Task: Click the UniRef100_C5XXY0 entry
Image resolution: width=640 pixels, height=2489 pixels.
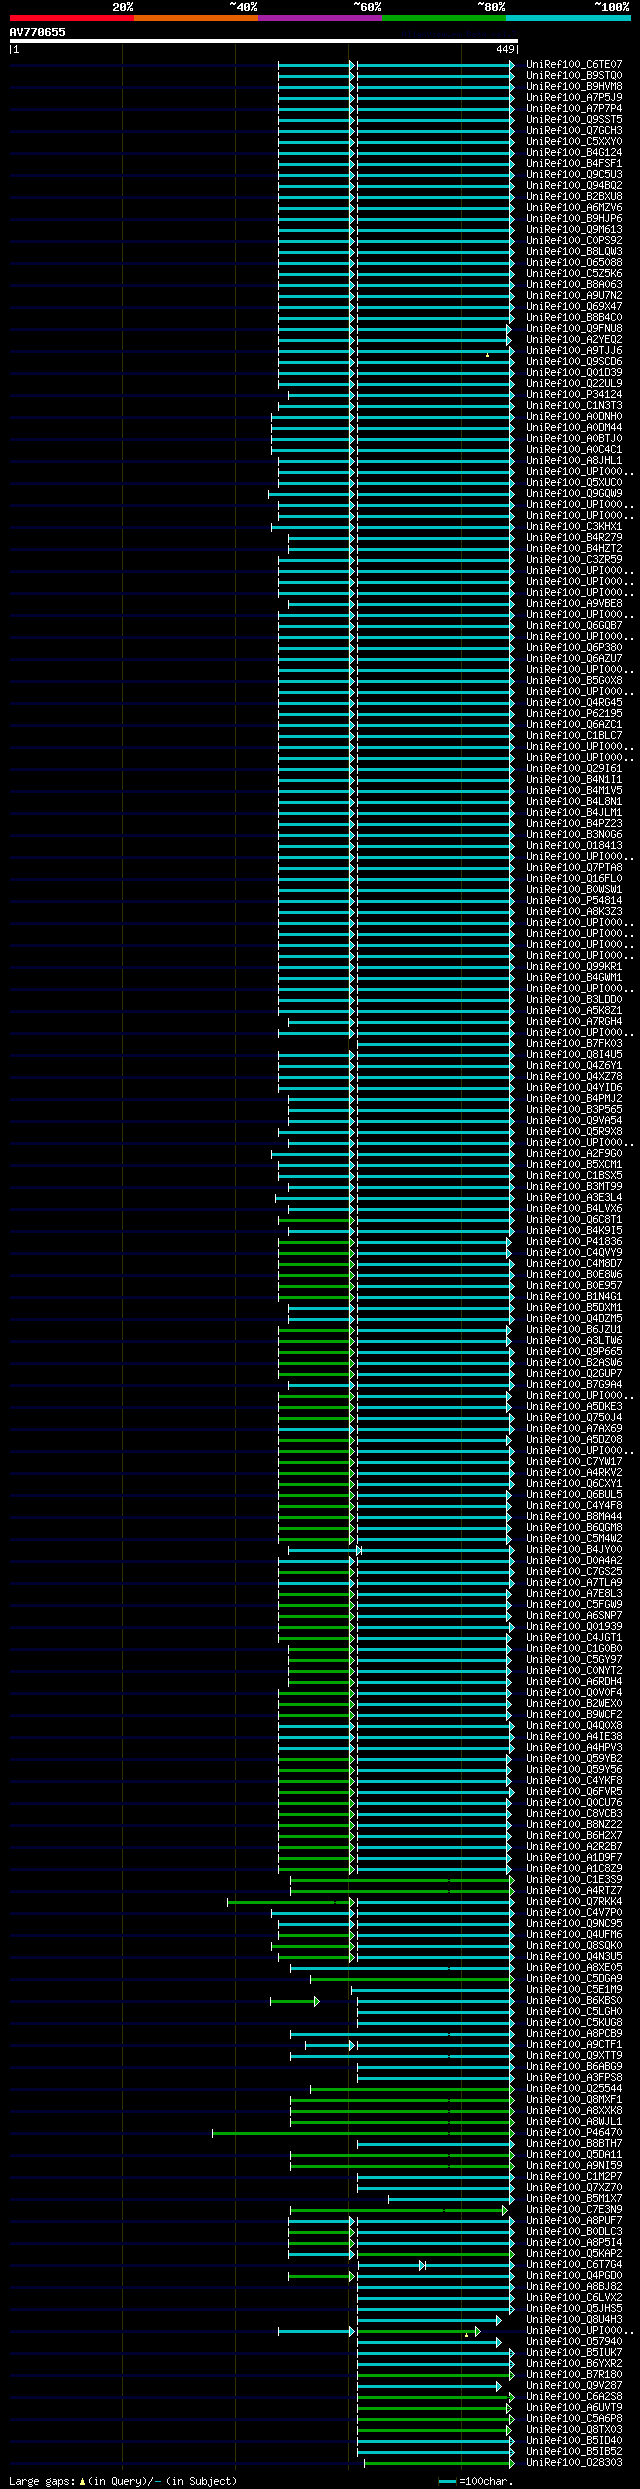Action: point(574,142)
